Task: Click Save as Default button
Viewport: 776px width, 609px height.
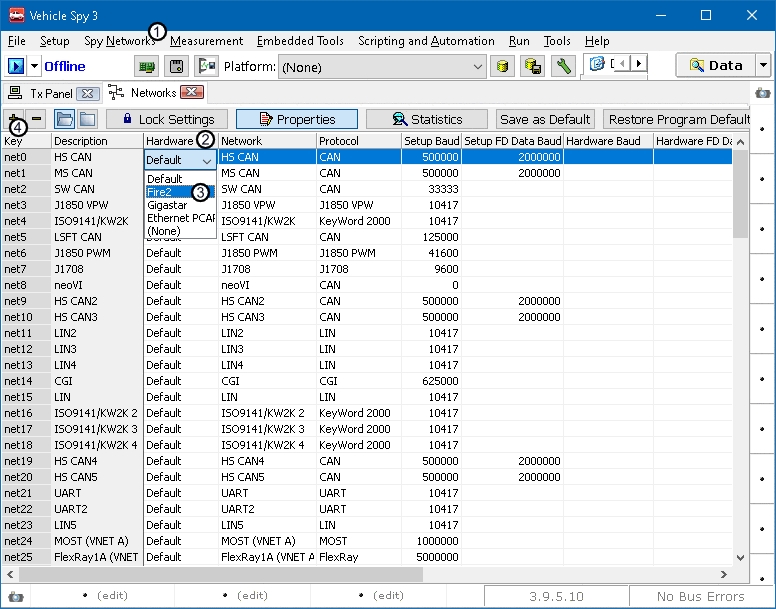Action: tap(545, 119)
